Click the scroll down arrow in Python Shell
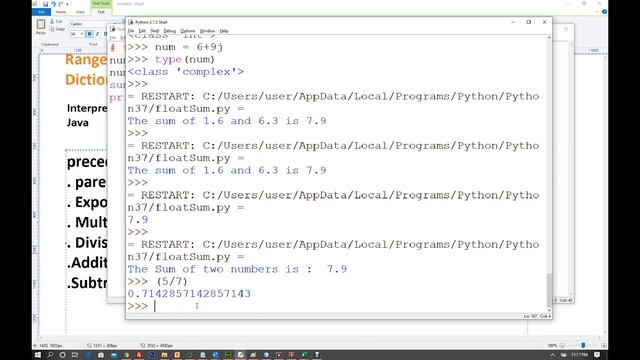Viewport: 640px width, 360px height. coord(549,310)
